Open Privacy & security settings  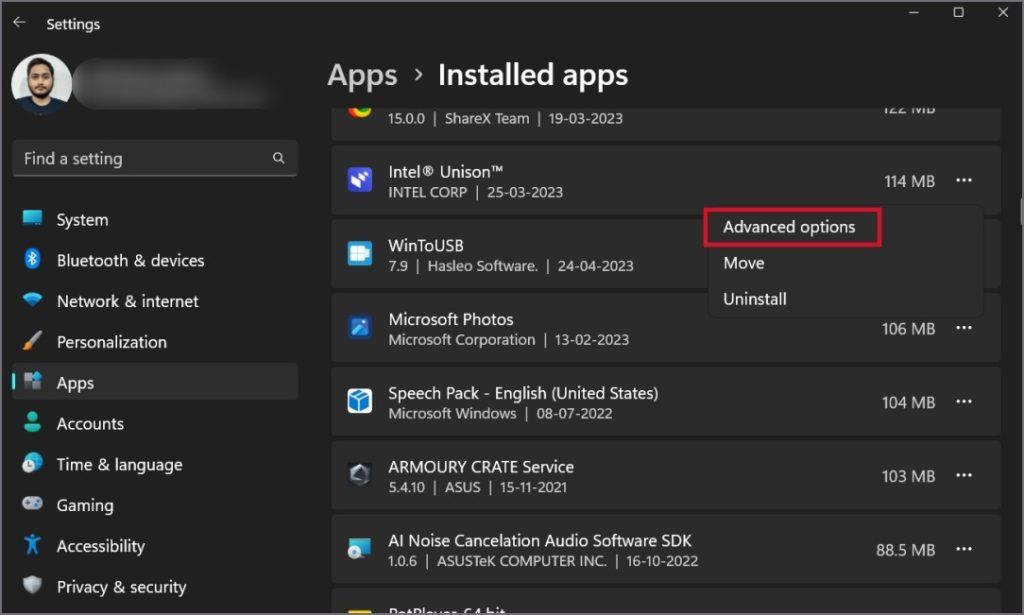click(155, 587)
